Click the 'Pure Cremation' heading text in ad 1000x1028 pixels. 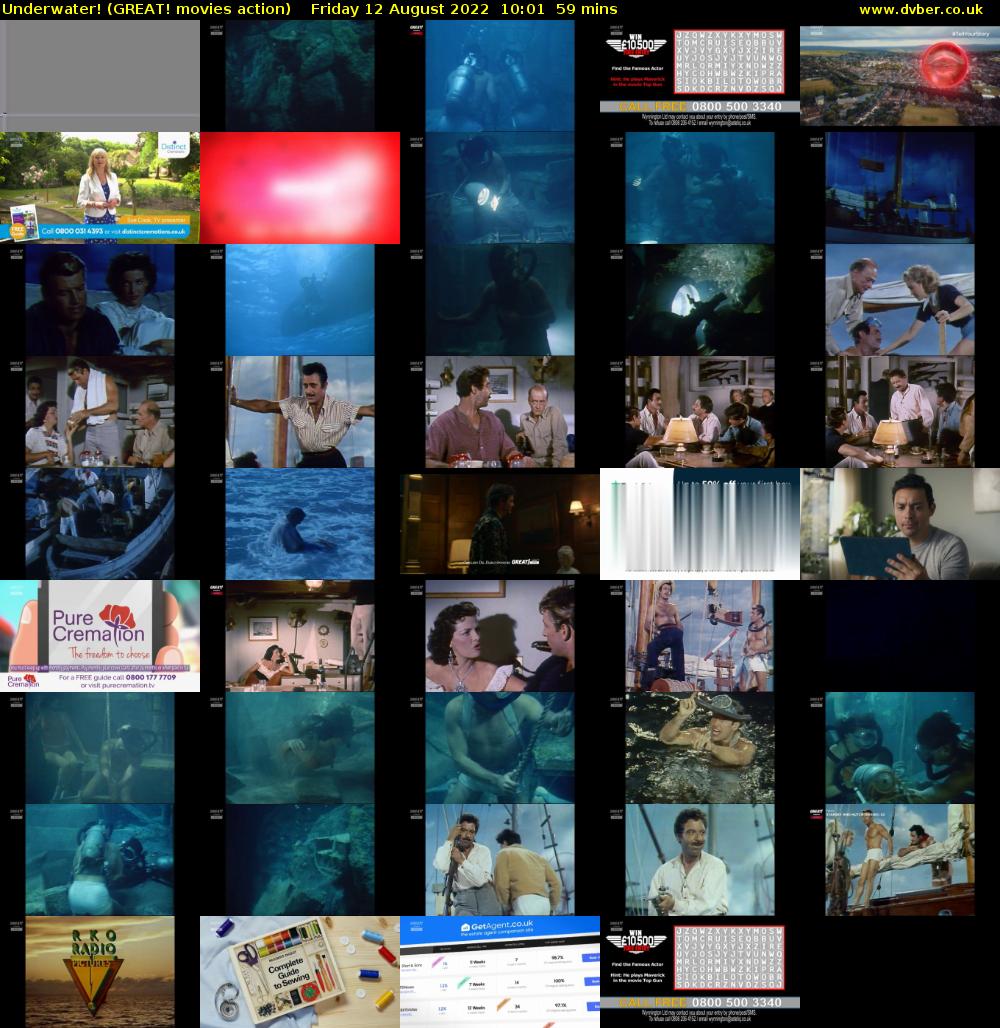click(98, 626)
